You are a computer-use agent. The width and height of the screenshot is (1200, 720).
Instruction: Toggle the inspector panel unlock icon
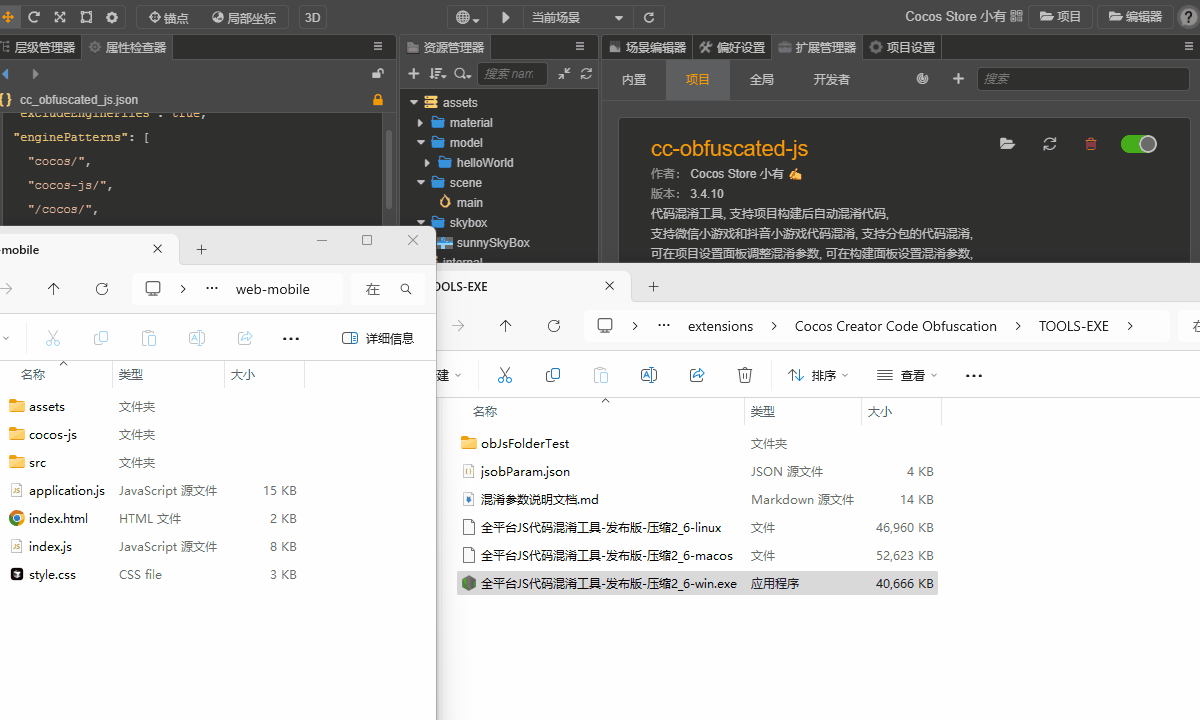(x=378, y=73)
